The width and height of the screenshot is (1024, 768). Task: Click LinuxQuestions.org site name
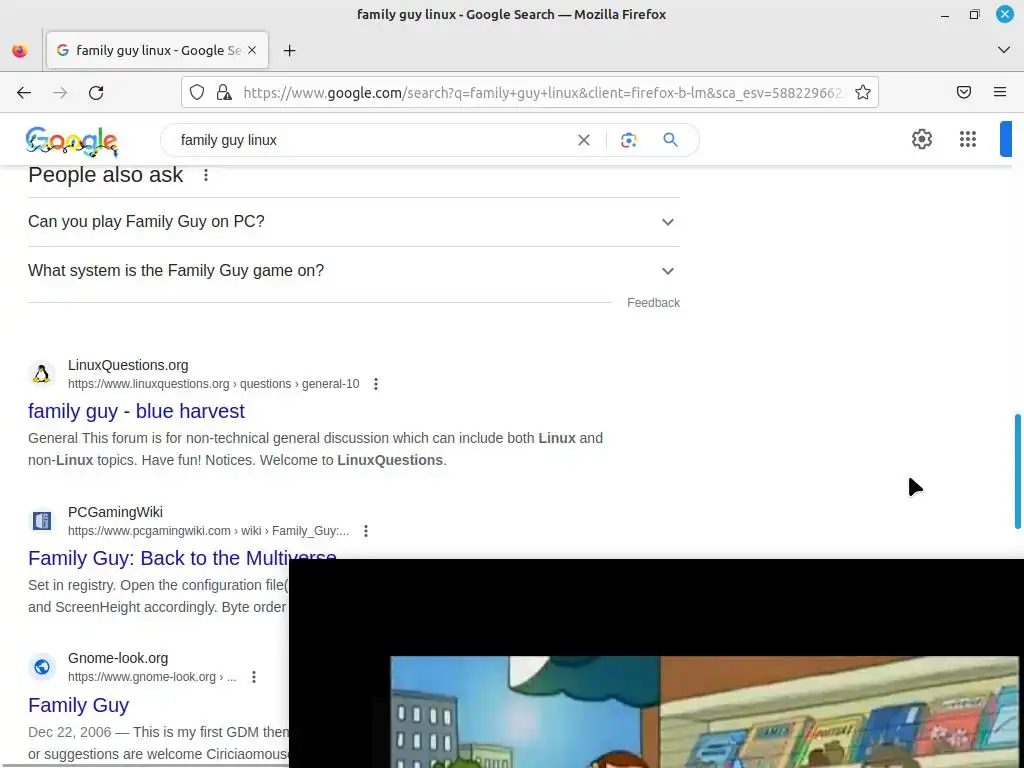pos(128,366)
